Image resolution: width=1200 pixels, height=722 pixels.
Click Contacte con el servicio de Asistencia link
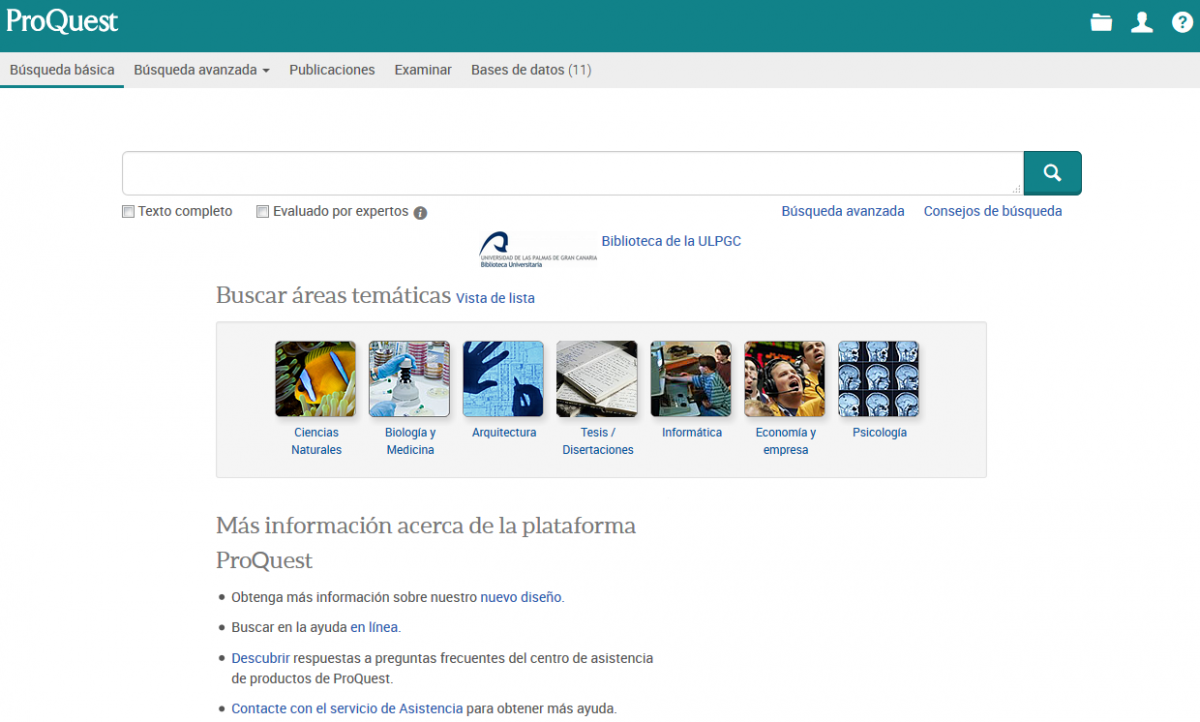[x=347, y=708]
